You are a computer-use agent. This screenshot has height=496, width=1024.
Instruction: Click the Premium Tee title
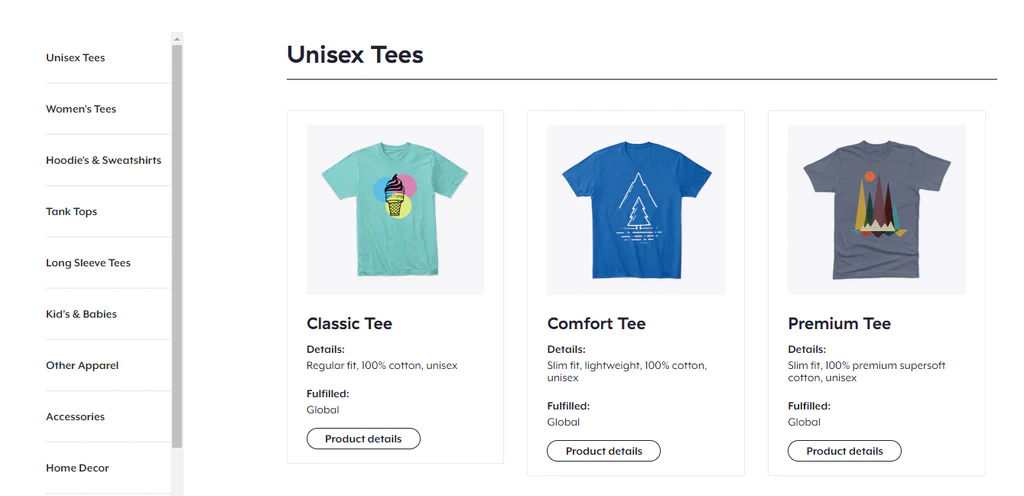click(x=839, y=324)
